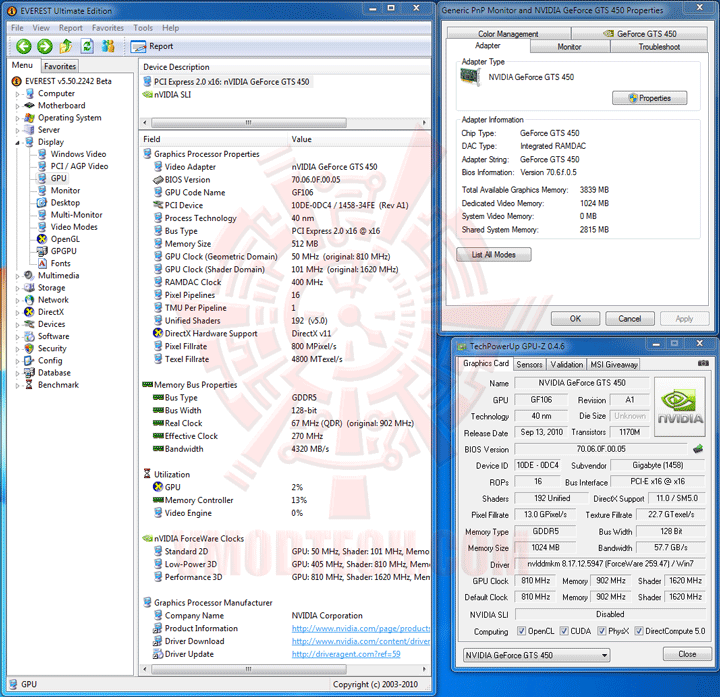This screenshot has height=697, width=720.
Task: Expand the Storage tree node
Action: (x=17, y=288)
